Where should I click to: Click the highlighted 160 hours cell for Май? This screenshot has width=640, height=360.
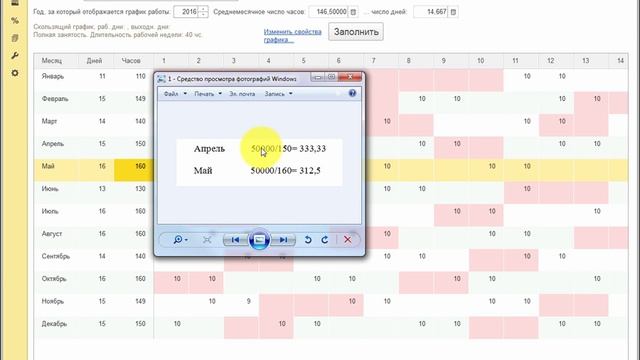coord(134,170)
